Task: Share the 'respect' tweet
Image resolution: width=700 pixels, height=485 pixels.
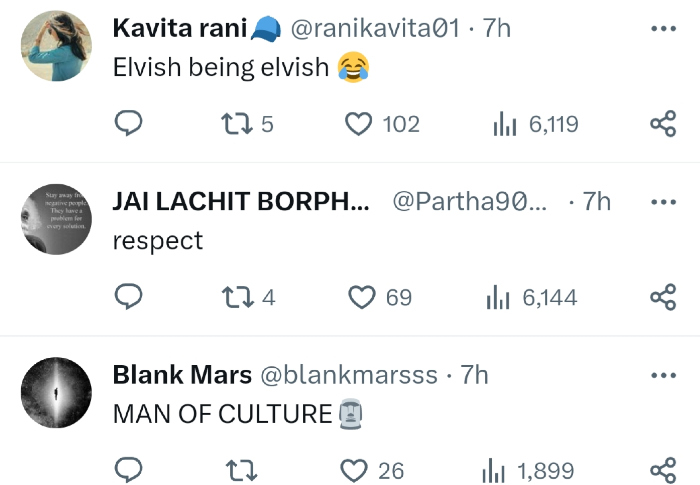Action: pos(663,297)
